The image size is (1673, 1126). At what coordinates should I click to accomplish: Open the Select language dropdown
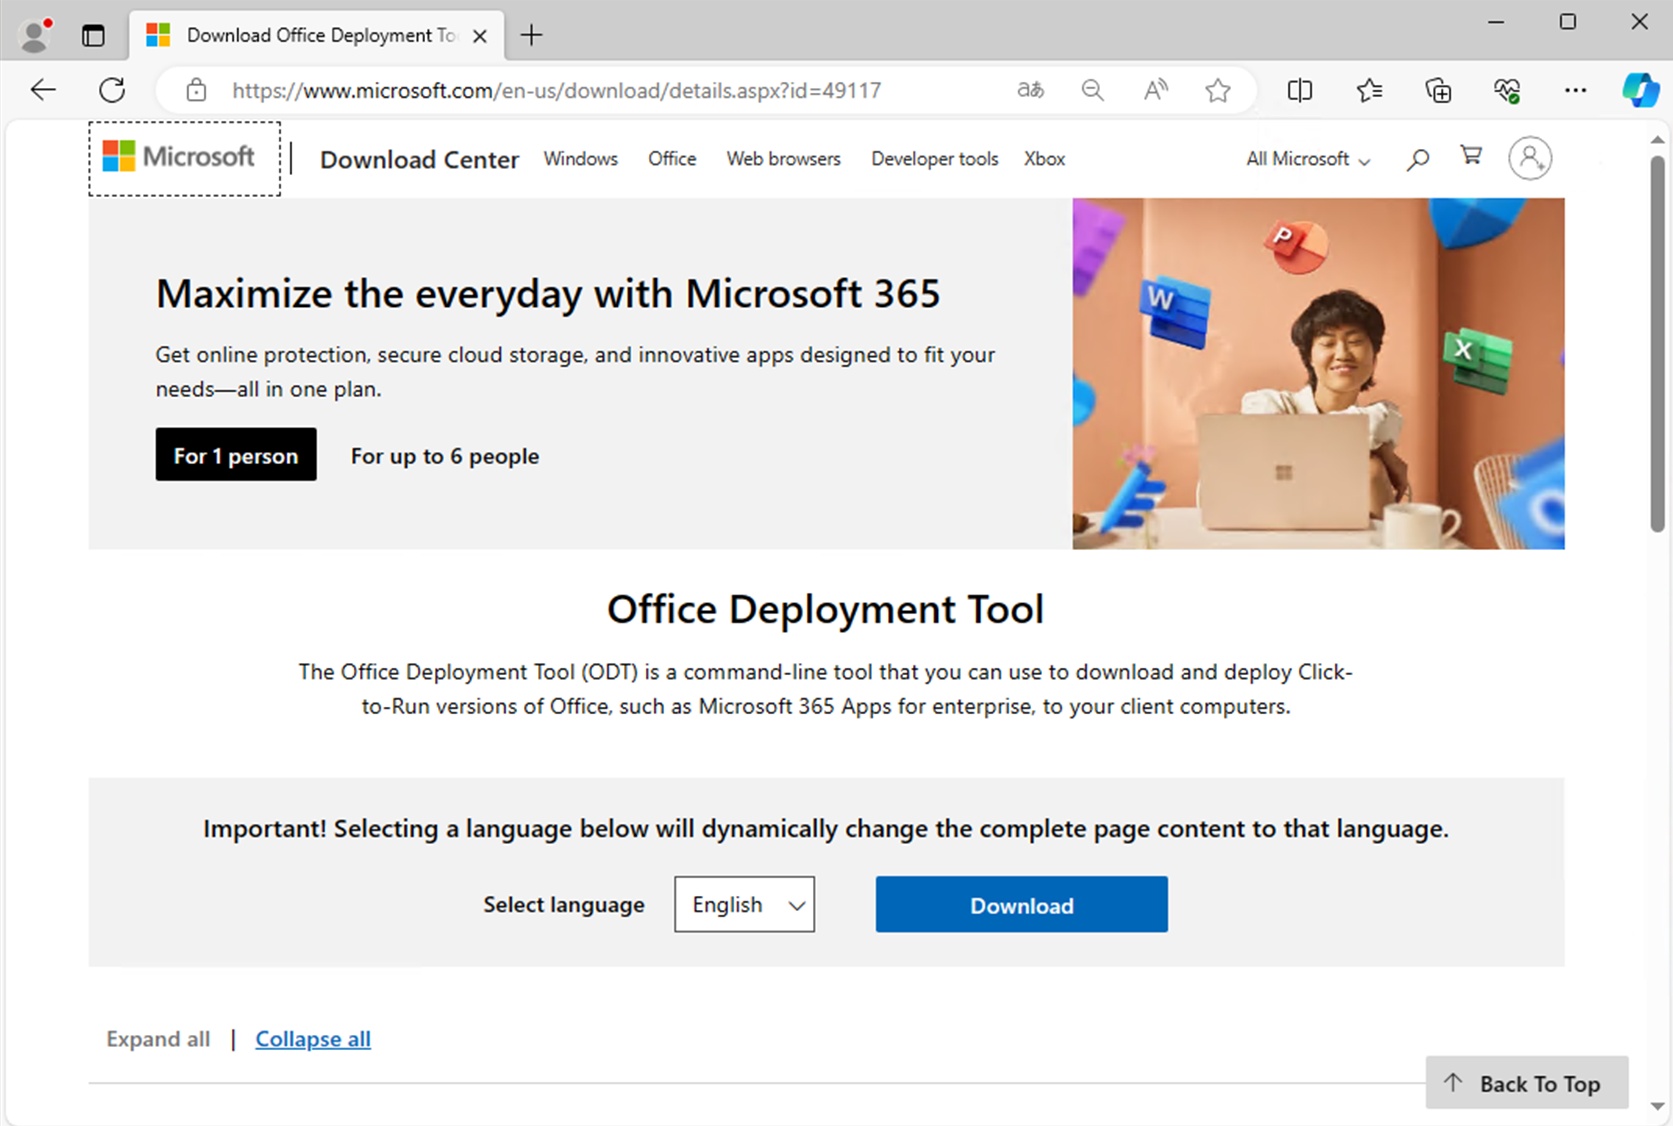click(x=745, y=904)
